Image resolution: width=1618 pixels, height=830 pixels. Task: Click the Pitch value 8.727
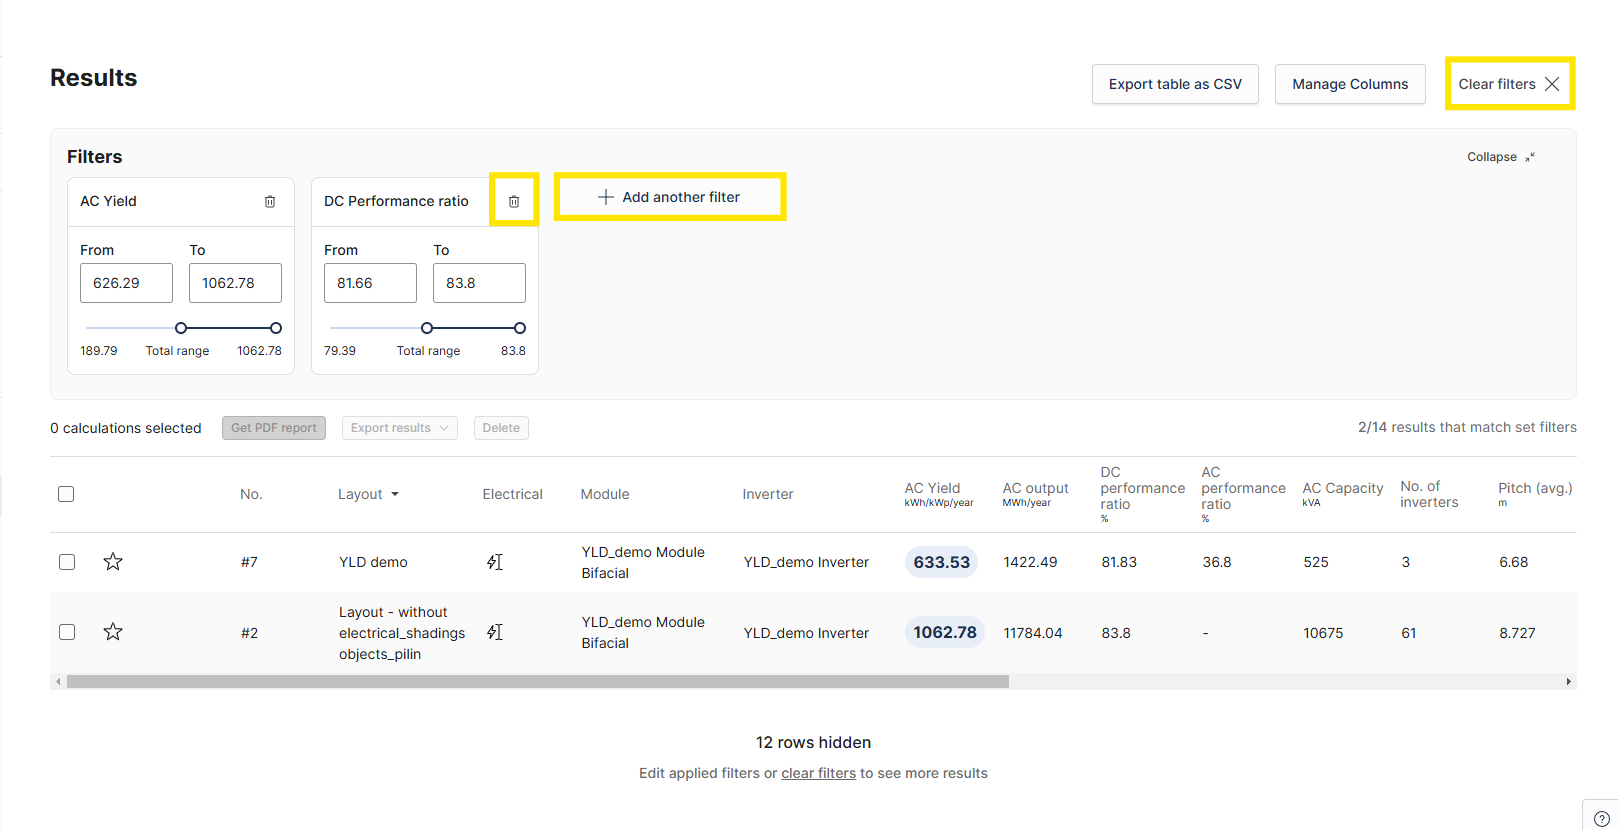pyautogui.click(x=1517, y=633)
